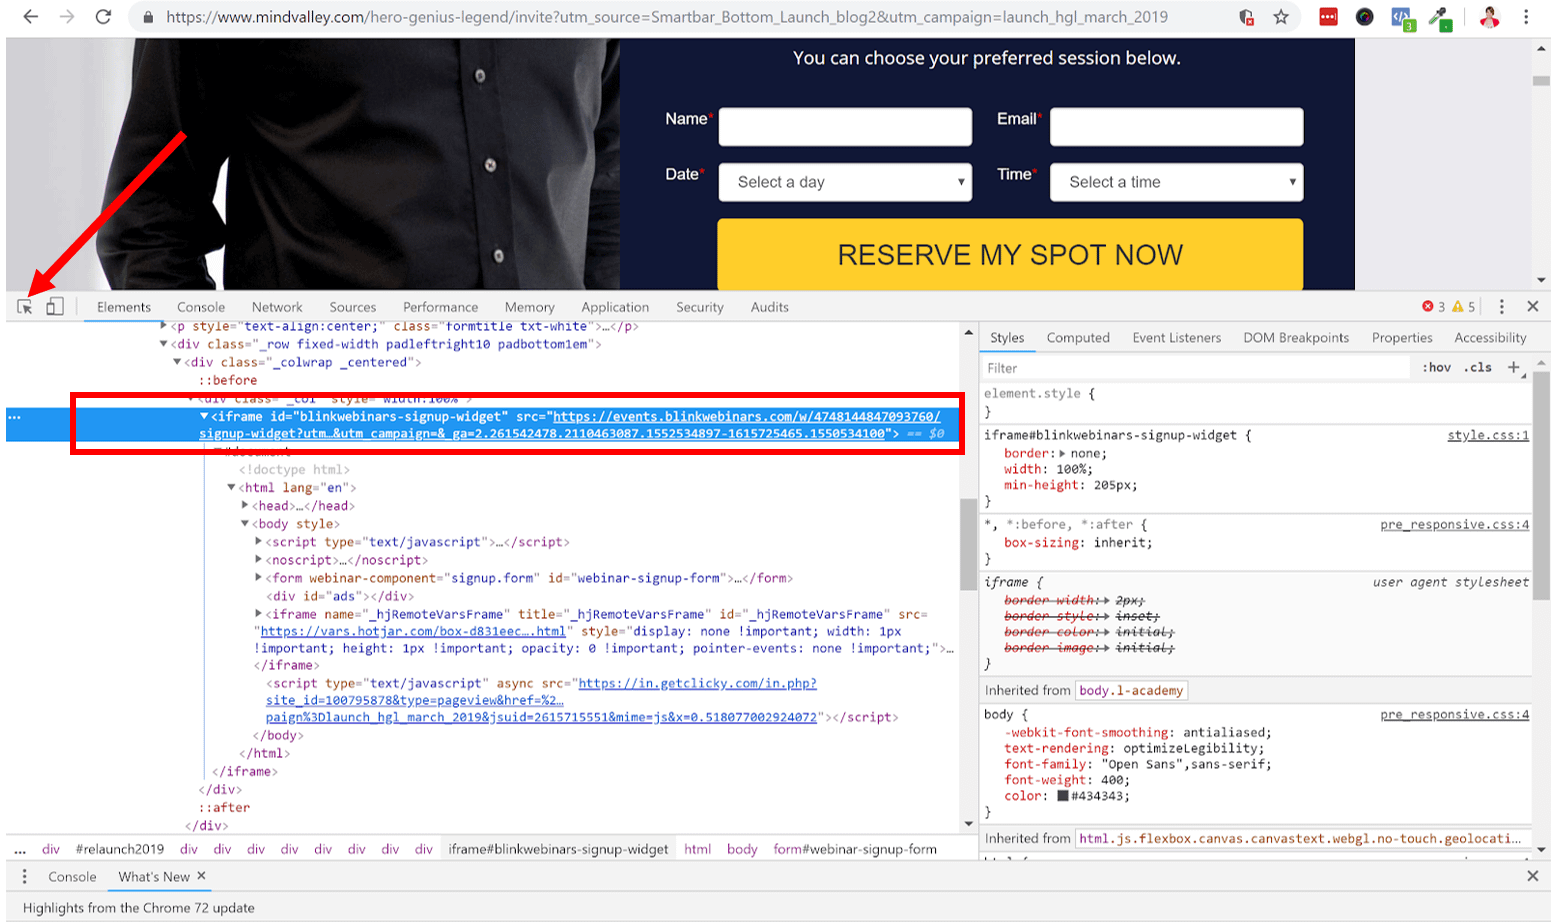Toggle the device toolbar icon
Screen dimensions: 1551x922
55,307
